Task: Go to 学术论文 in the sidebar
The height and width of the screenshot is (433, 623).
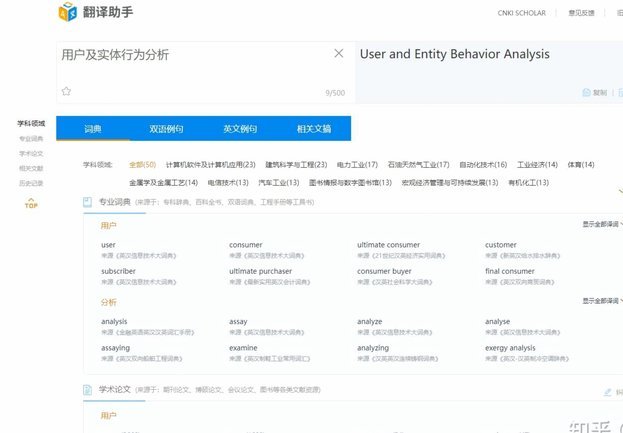Action: (x=31, y=154)
